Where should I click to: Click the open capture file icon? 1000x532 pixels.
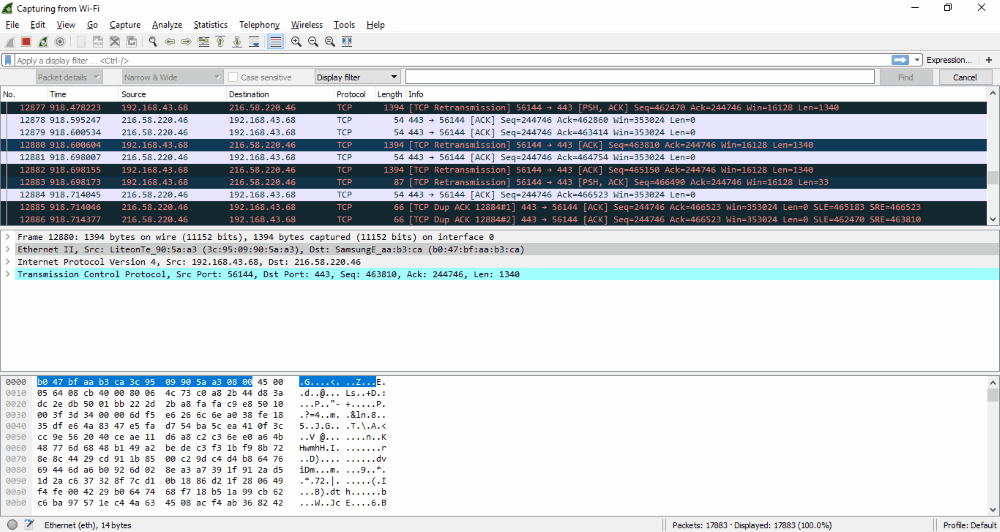pyautogui.click(x=82, y=41)
